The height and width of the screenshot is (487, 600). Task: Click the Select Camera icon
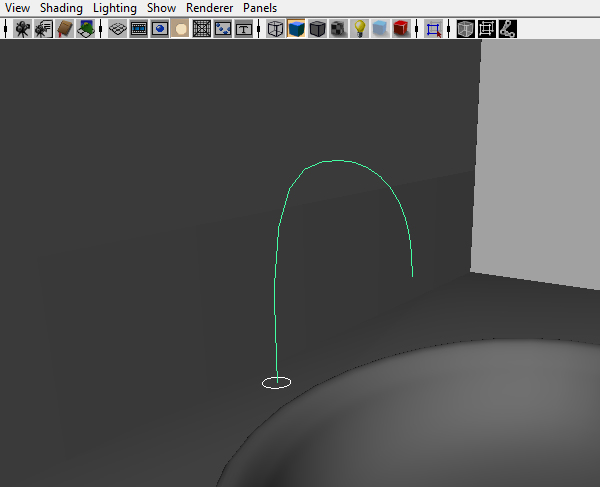tap(22, 29)
